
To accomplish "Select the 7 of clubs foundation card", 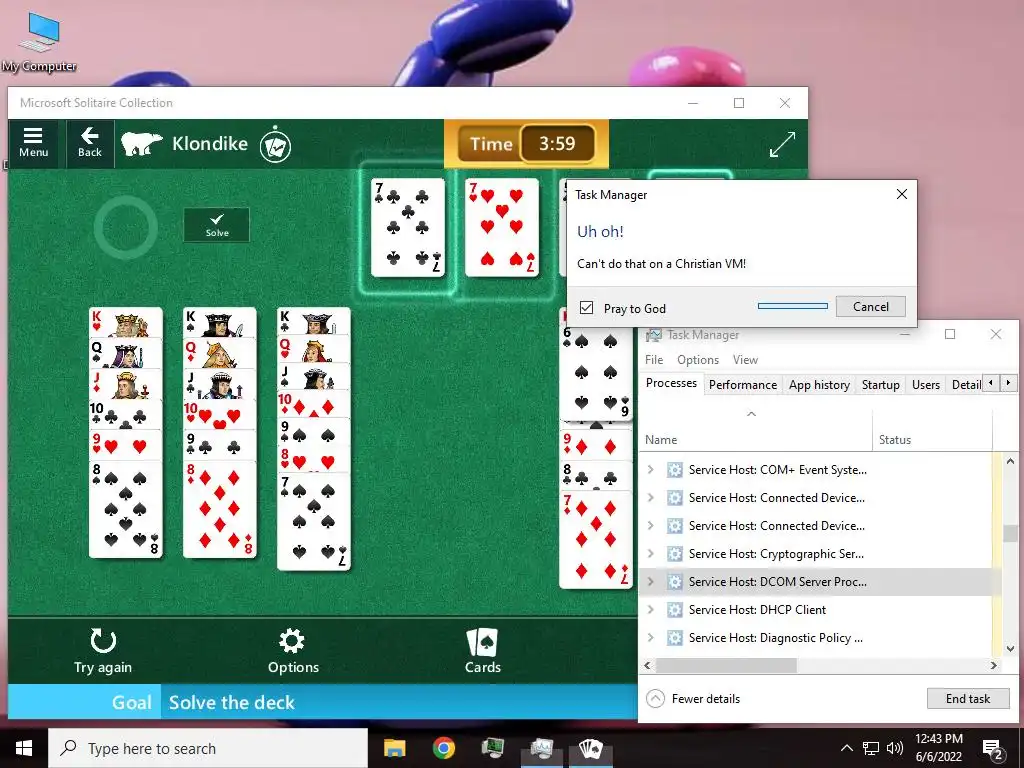I will [x=408, y=227].
